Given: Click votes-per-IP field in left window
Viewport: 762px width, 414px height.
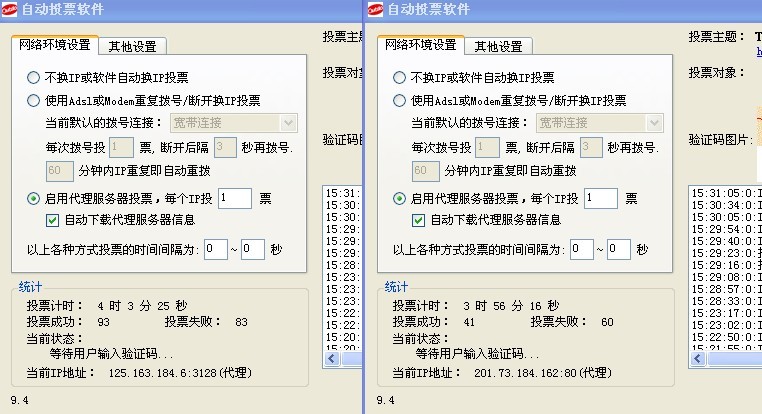Looking at the screenshot, I should pos(235,198).
